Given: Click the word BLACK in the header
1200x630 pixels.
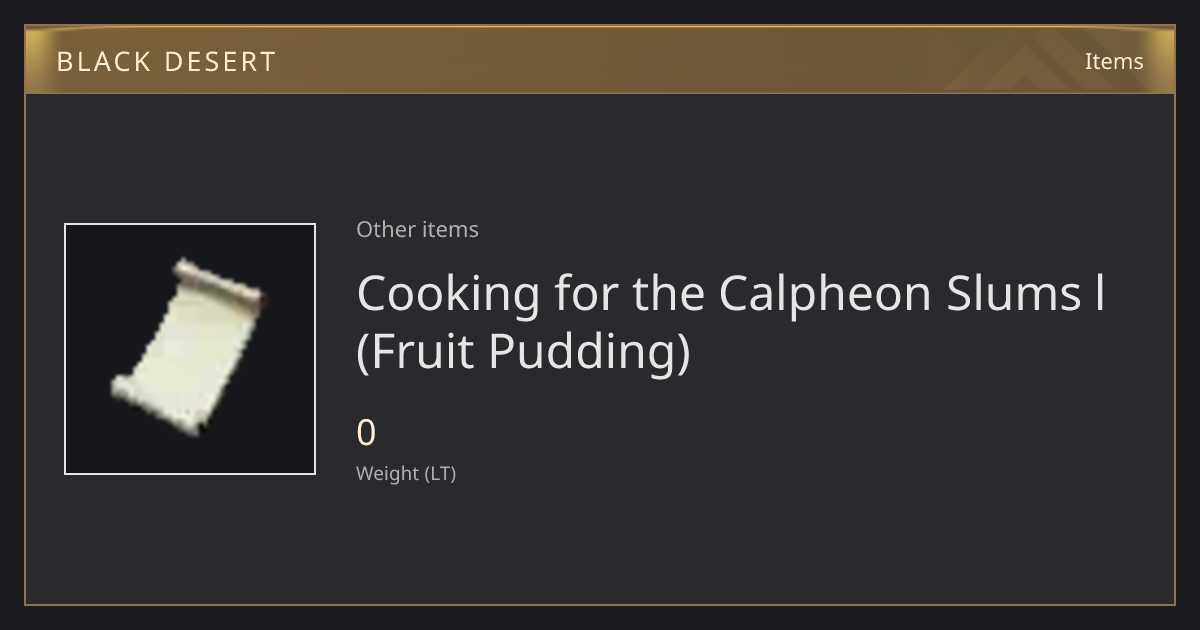Looking at the screenshot, I should (102, 62).
